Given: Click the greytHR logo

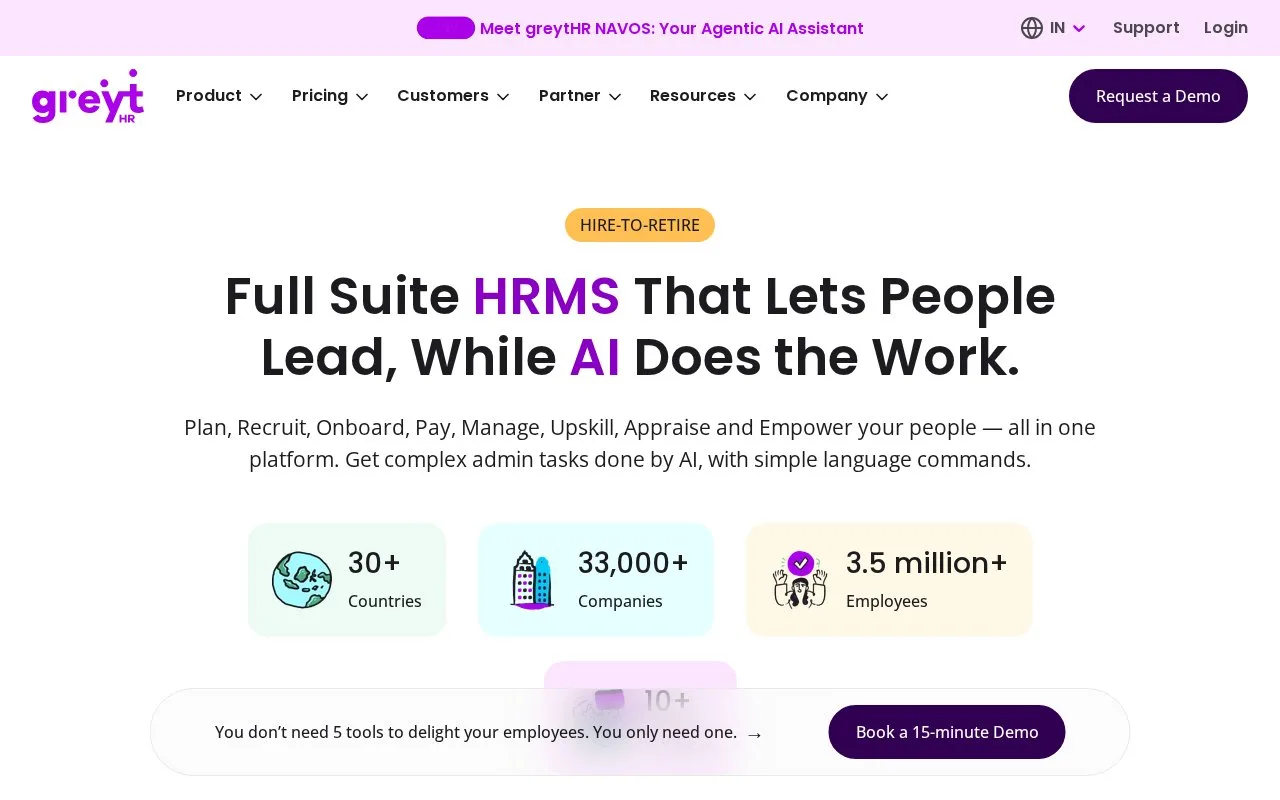Looking at the screenshot, I should tap(88, 96).
